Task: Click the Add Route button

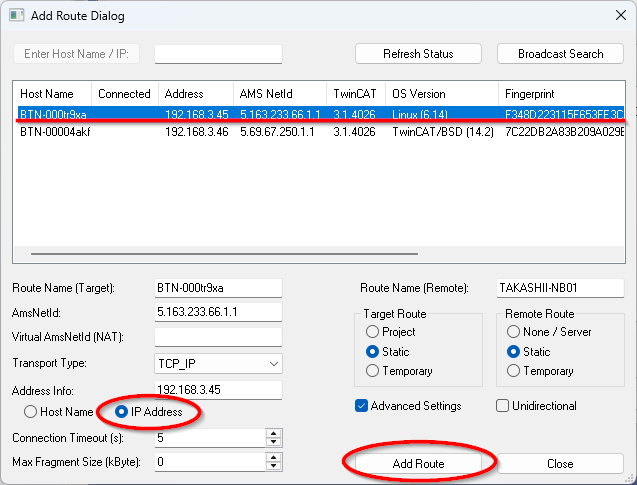Action: tap(418, 464)
